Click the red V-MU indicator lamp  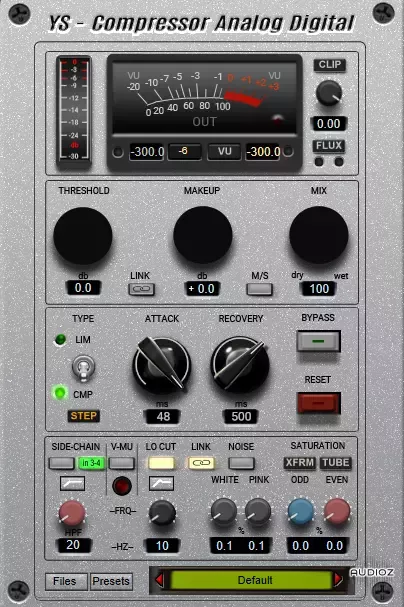pos(122,486)
